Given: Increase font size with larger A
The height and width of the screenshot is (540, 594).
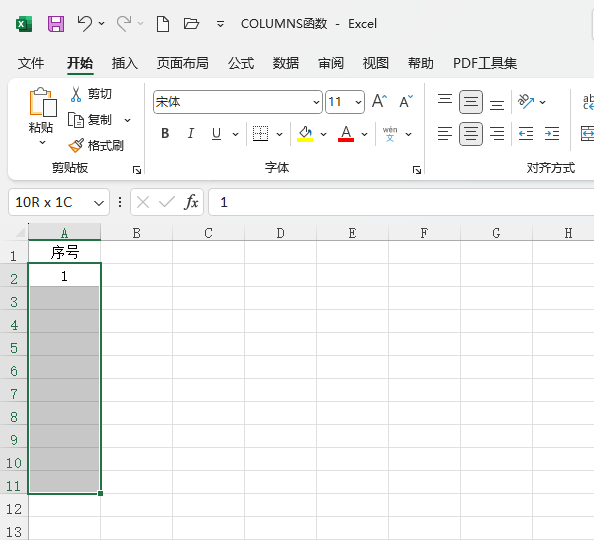Looking at the screenshot, I should coord(379,101).
